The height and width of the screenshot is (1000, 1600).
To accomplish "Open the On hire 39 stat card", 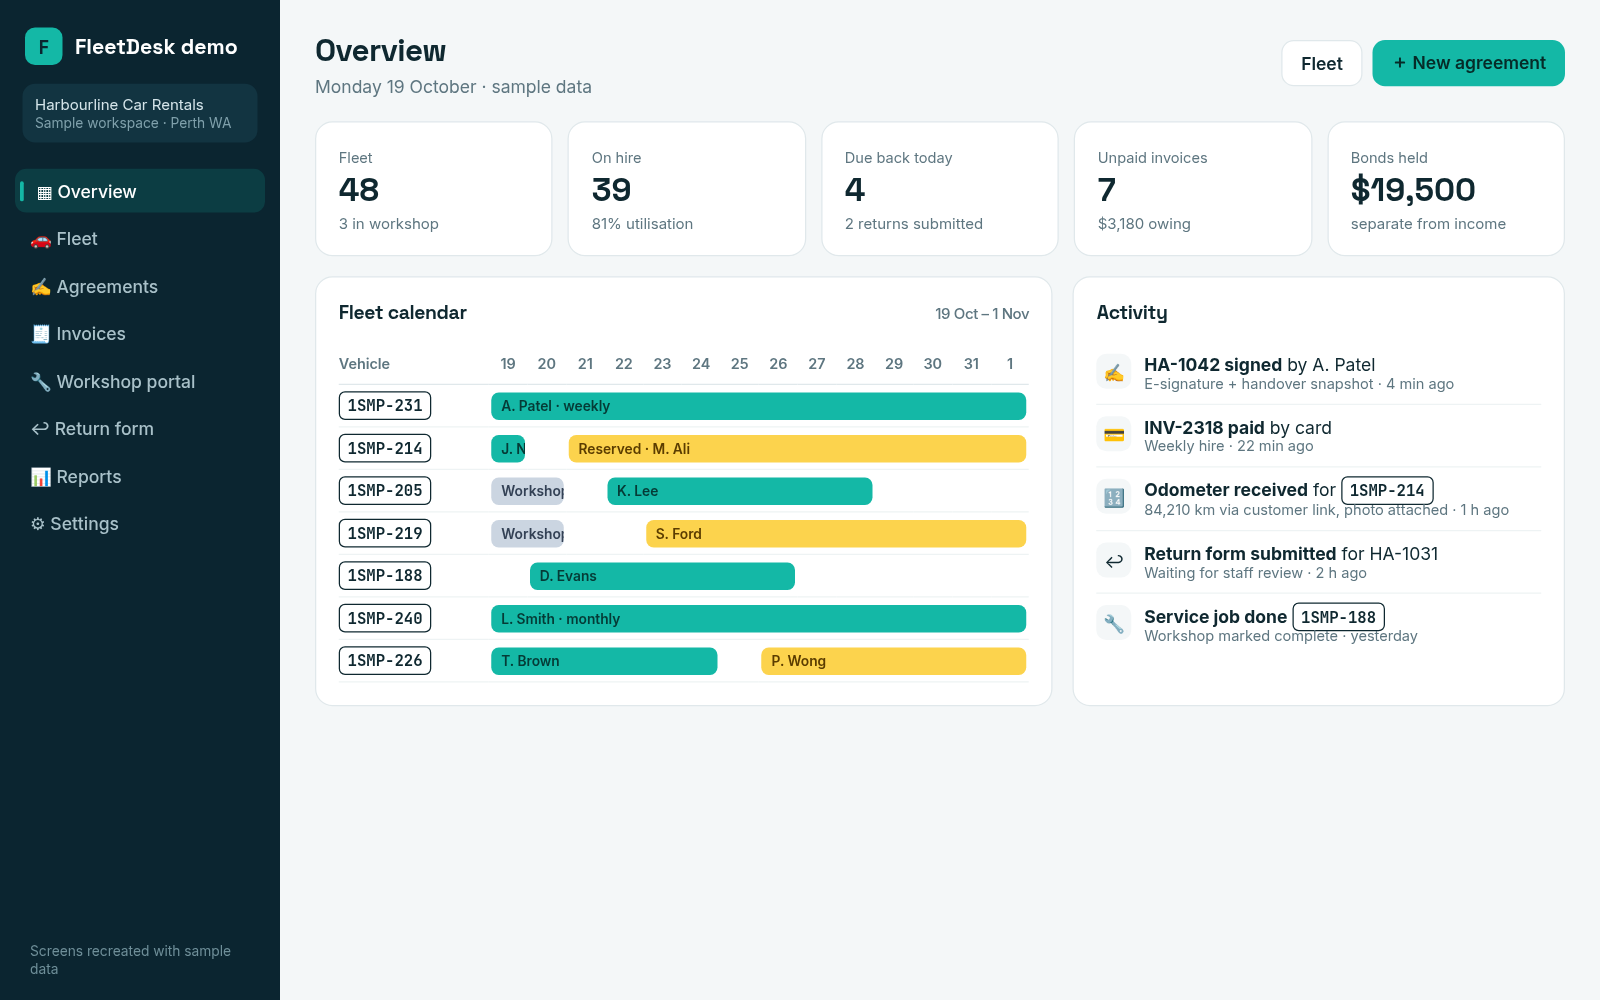I will click(687, 189).
